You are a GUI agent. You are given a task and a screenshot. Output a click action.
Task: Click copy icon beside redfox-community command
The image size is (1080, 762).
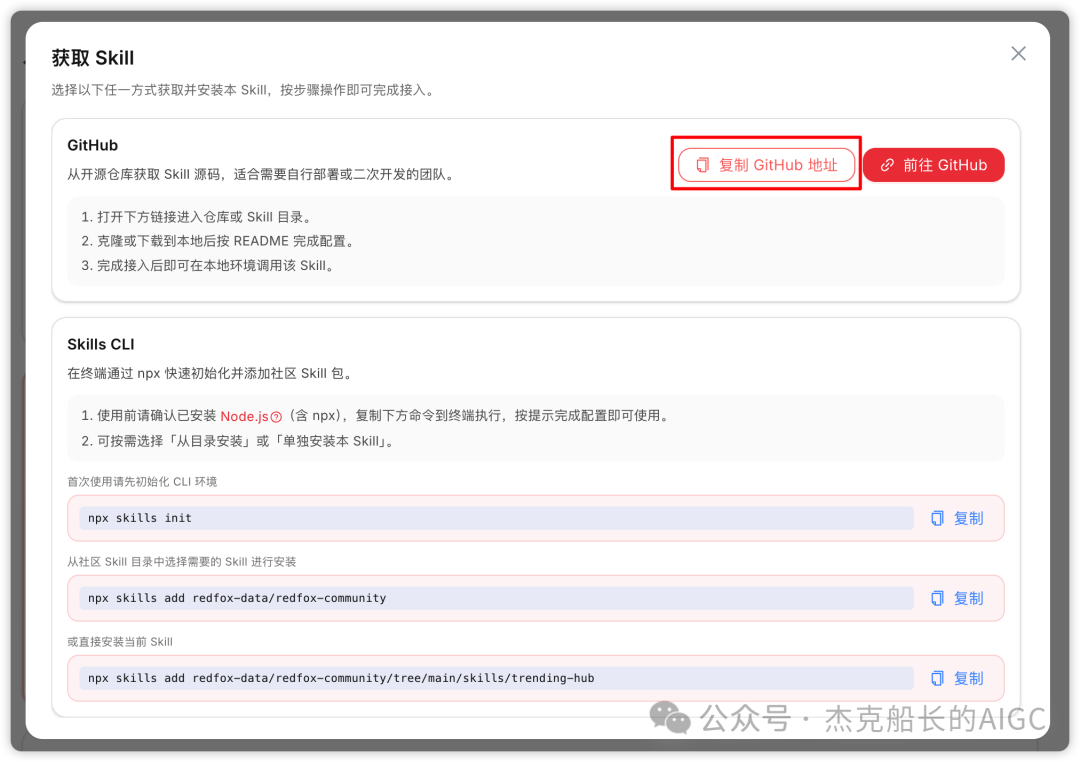937,598
